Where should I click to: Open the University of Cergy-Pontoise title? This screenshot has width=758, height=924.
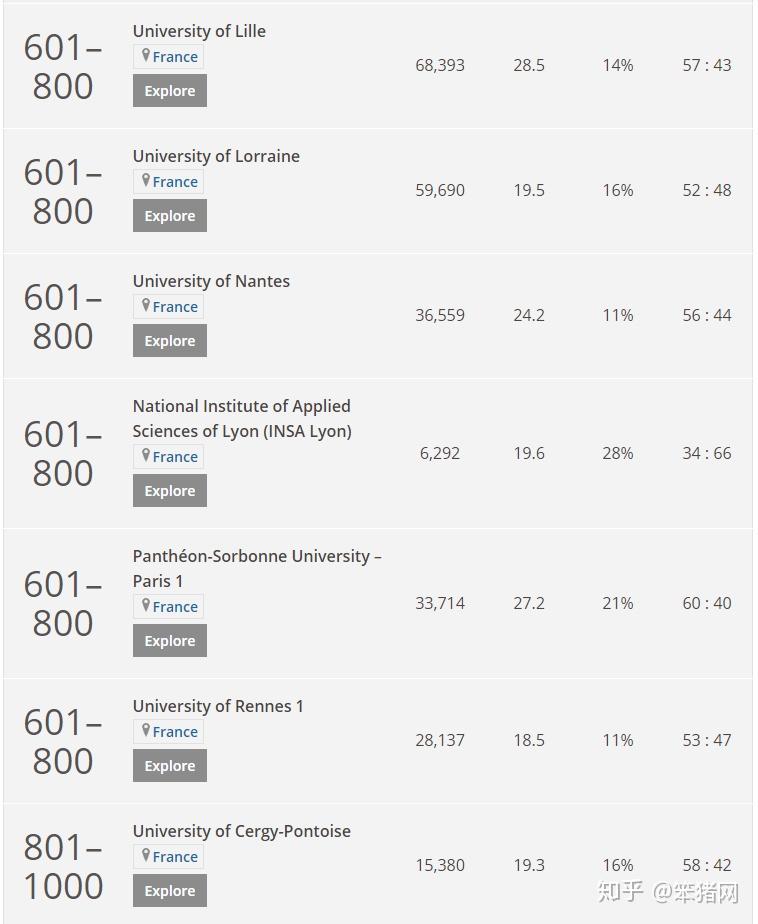click(x=242, y=831)
